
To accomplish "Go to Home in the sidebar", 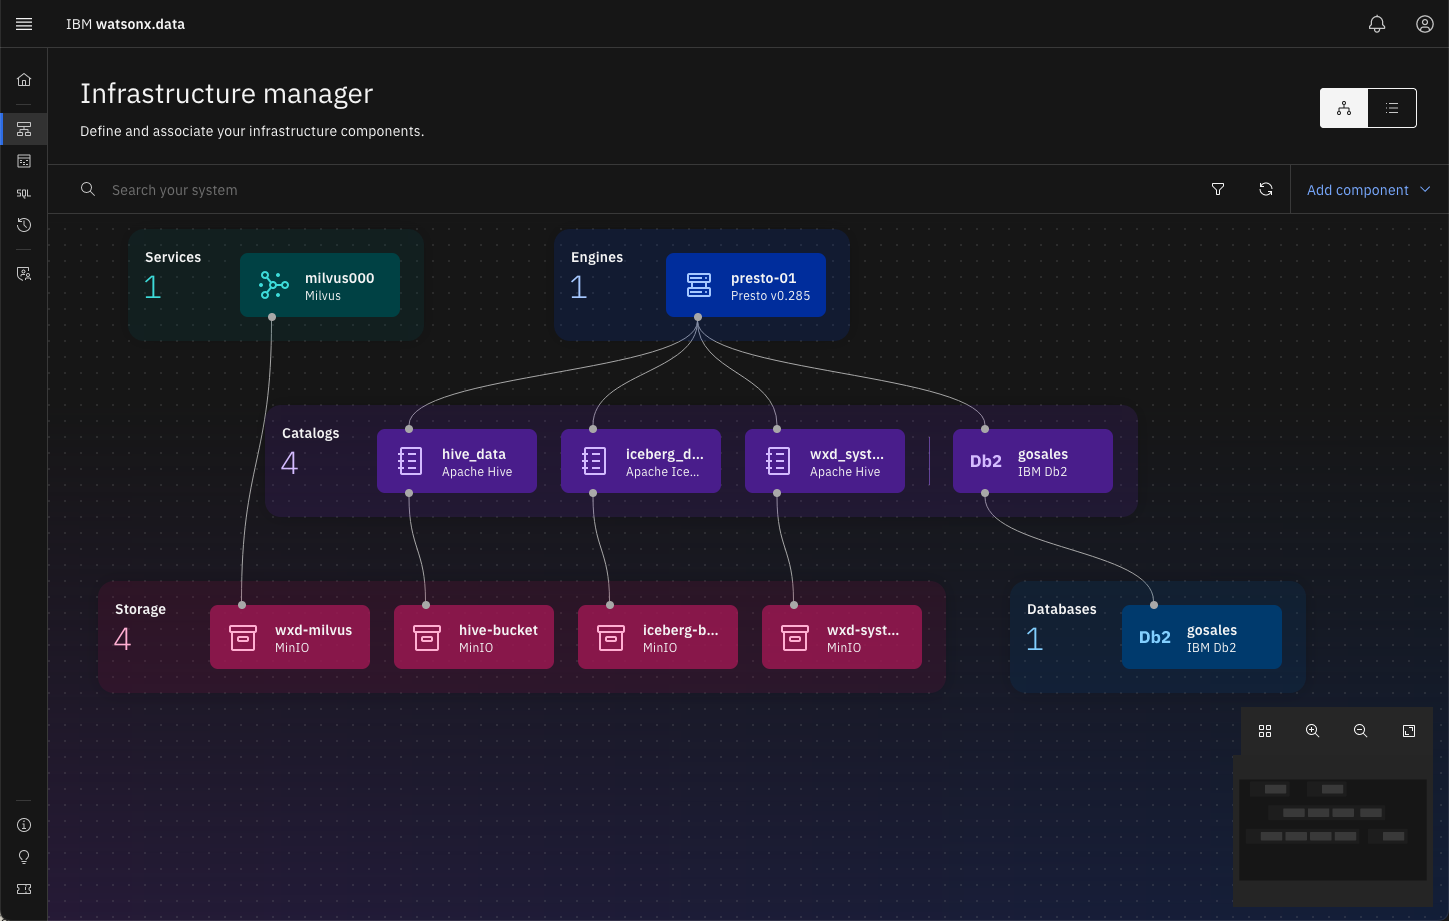I will coord(24,80).
